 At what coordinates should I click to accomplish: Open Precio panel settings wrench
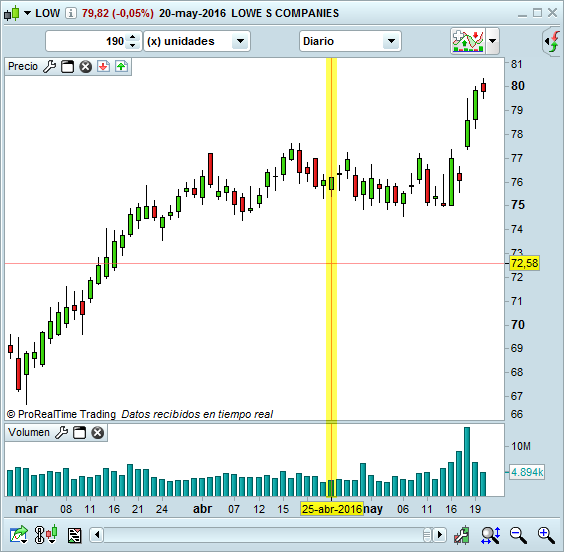tap(50, 67)
